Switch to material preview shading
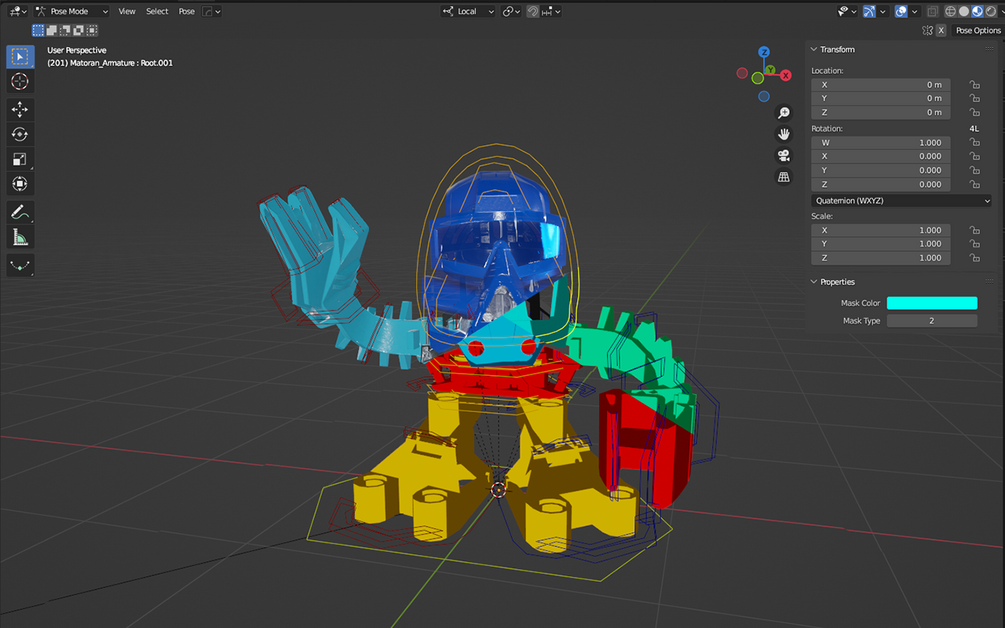 (x=977, y=11)
